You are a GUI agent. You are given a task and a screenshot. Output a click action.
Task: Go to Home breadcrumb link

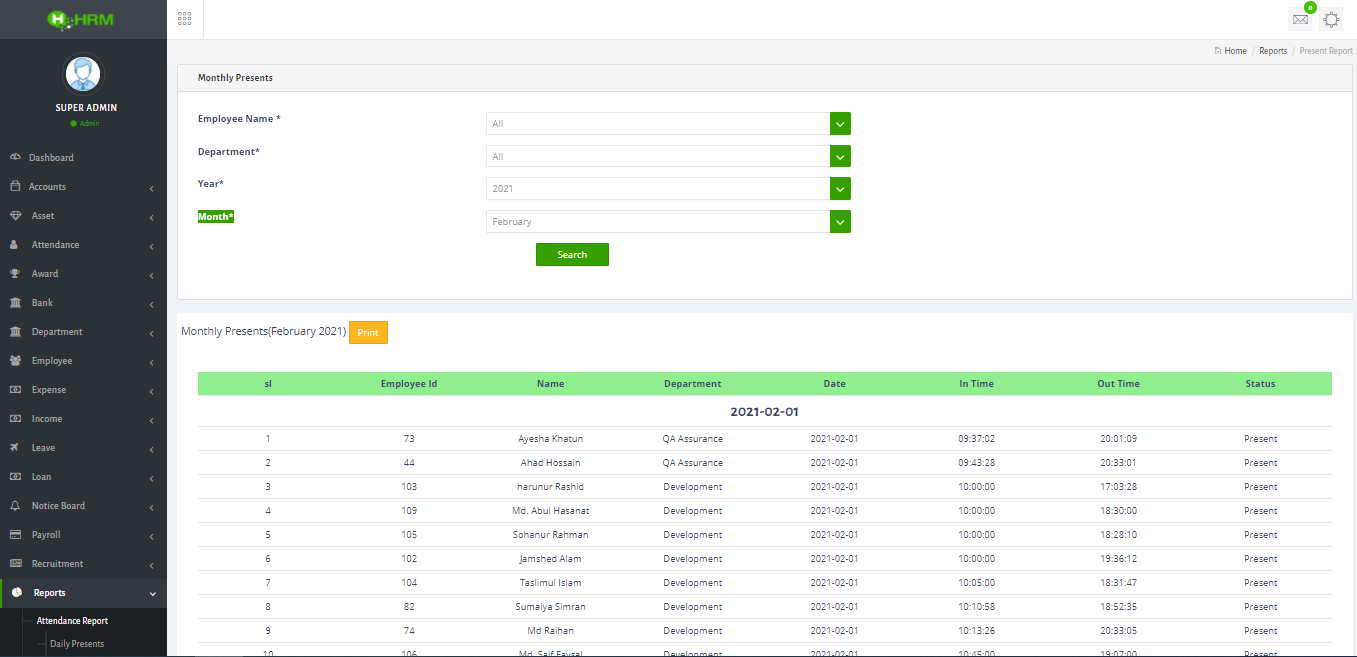[x=1235, y=51]
